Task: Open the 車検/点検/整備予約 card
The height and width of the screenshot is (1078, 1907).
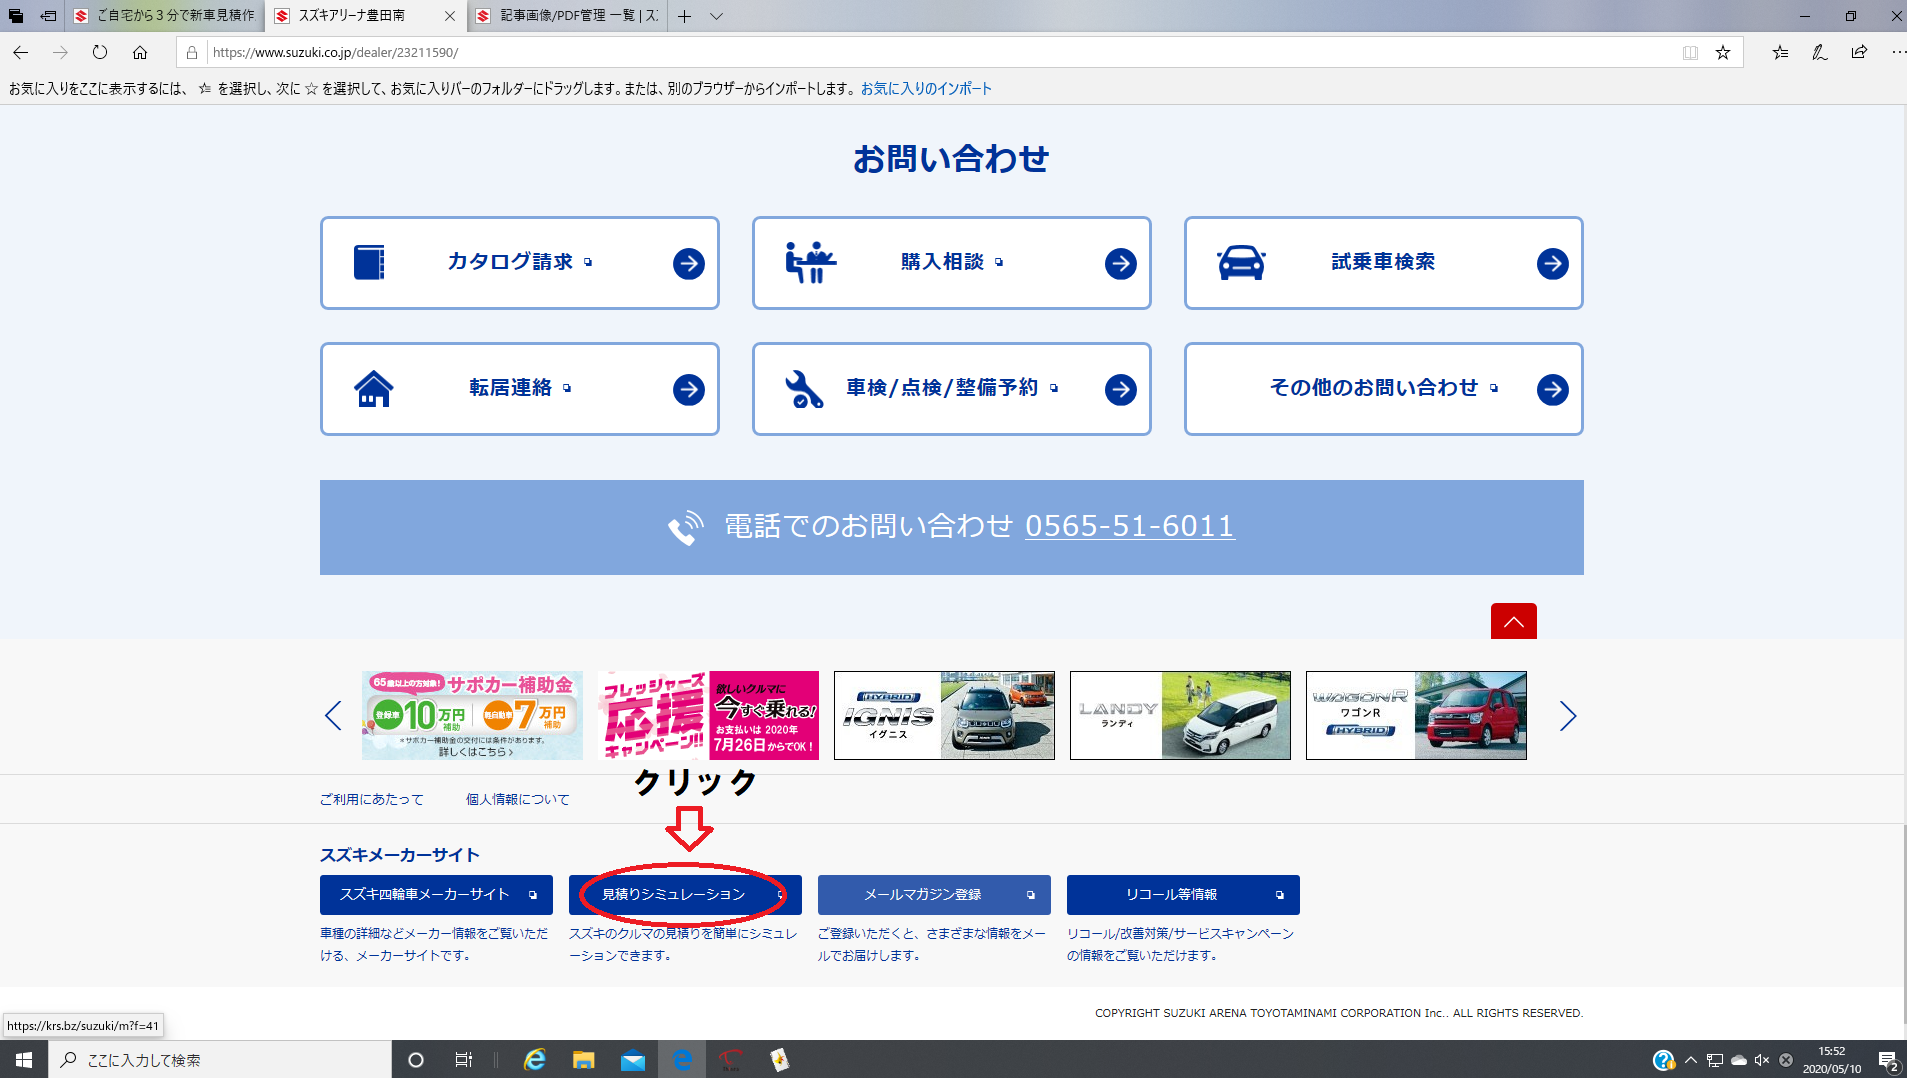Action: click(x=951, y=389)
